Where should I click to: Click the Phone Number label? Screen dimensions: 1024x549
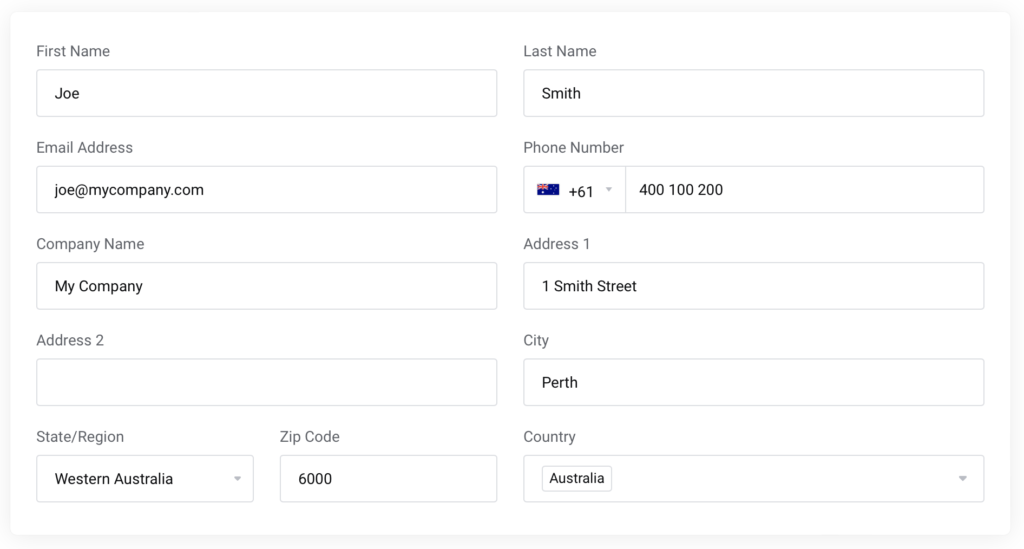tap(573, 148)
